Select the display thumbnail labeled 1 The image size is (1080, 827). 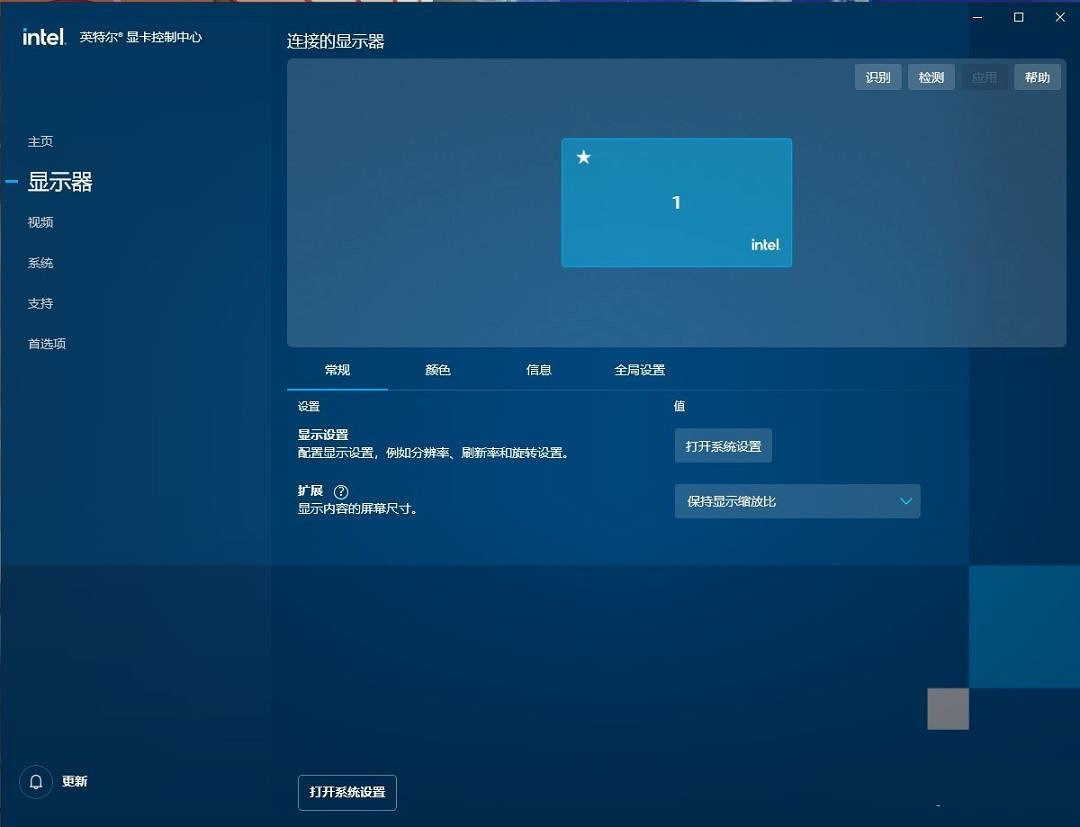tap(676, 202)
